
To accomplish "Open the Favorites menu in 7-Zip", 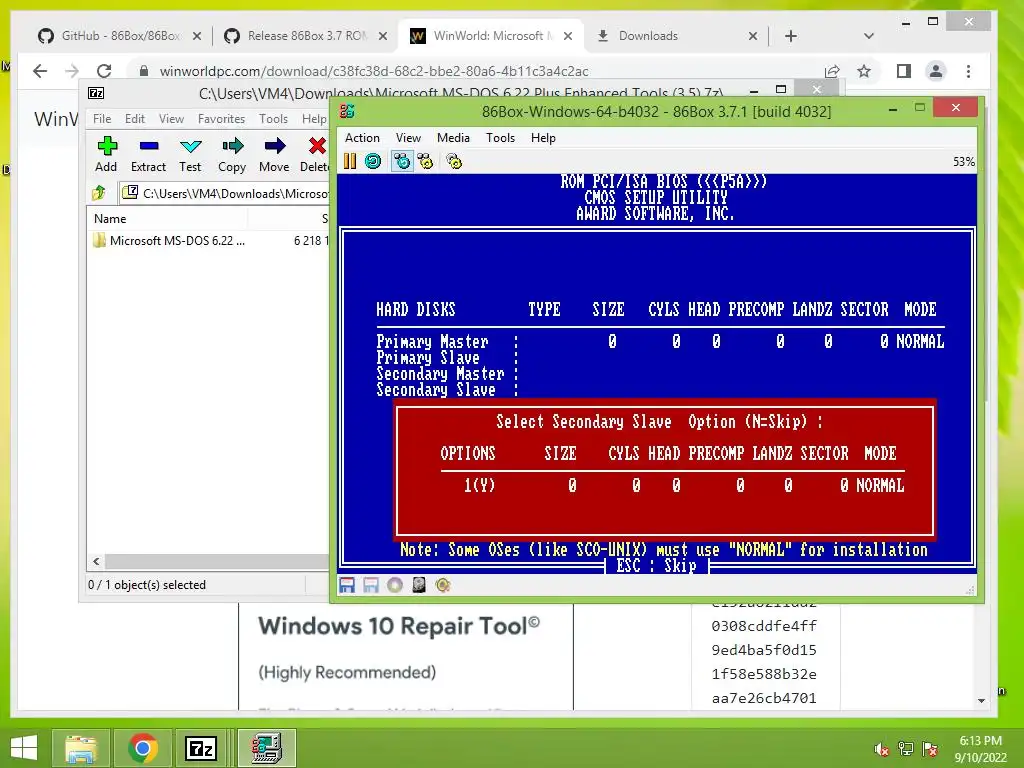I will [221, 119].
